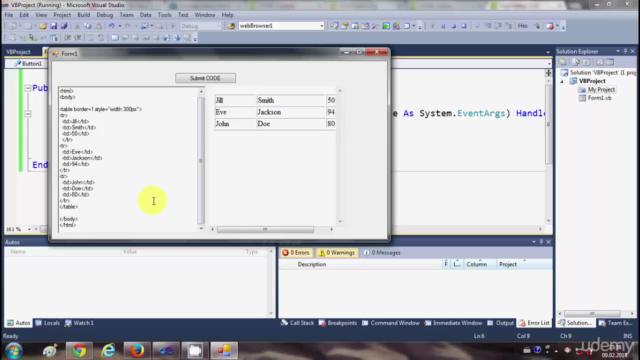Click the Continue play icon

[x=433, y=26]
